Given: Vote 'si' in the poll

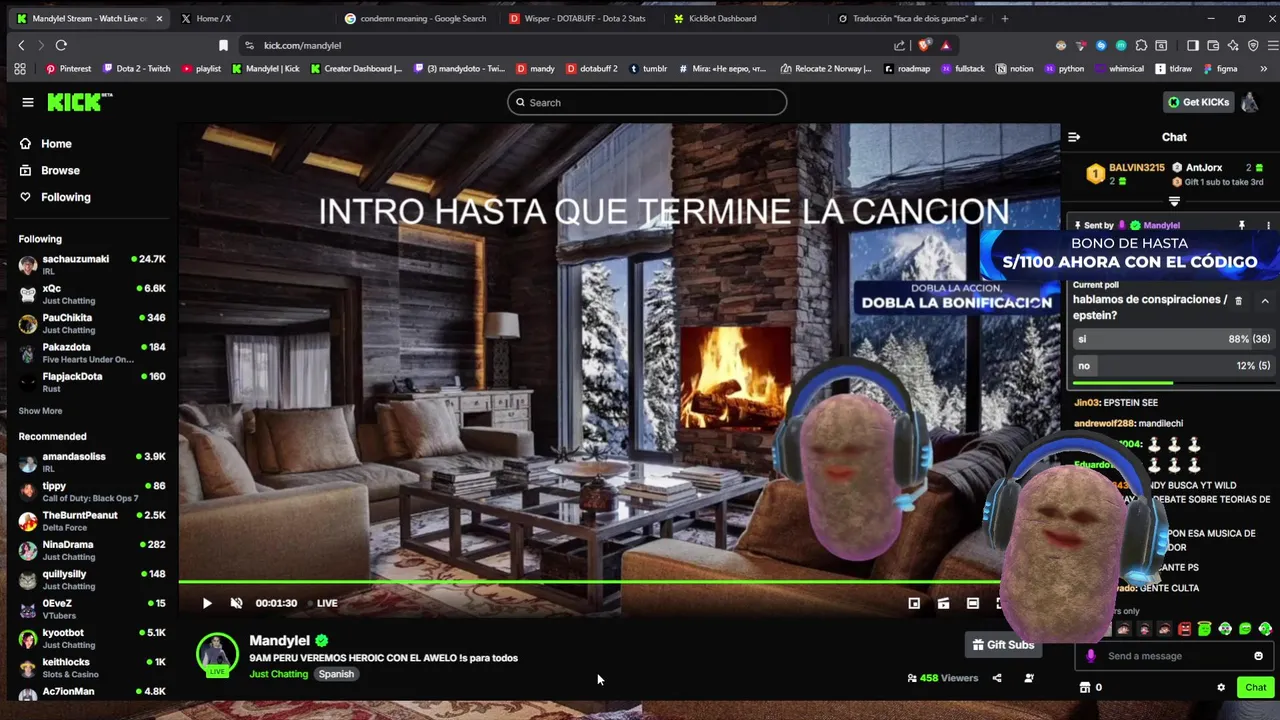Looking at the screenshot, I should [x=1174, y=339].
